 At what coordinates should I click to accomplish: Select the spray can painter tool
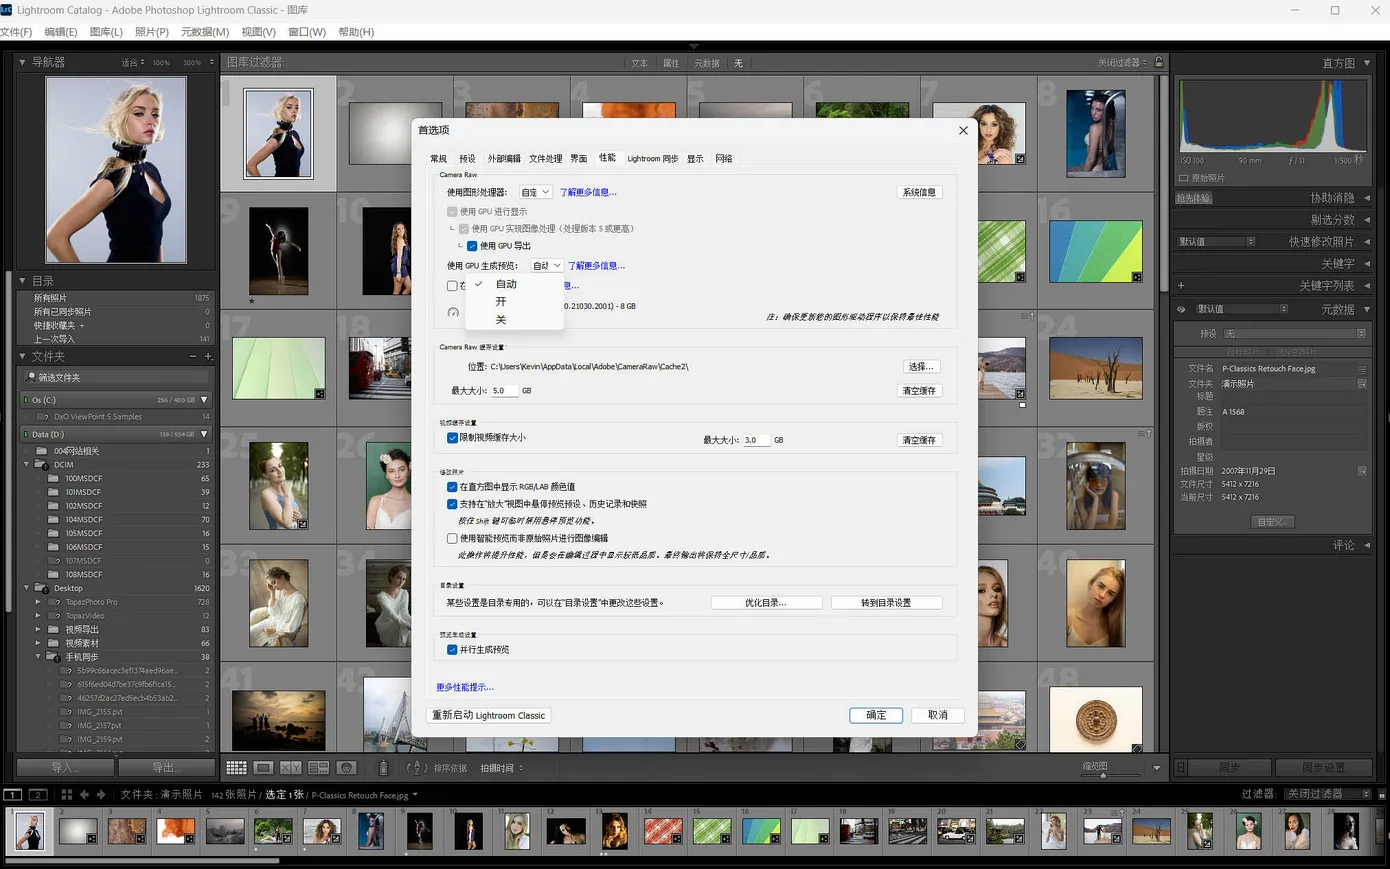click(383, 768)
